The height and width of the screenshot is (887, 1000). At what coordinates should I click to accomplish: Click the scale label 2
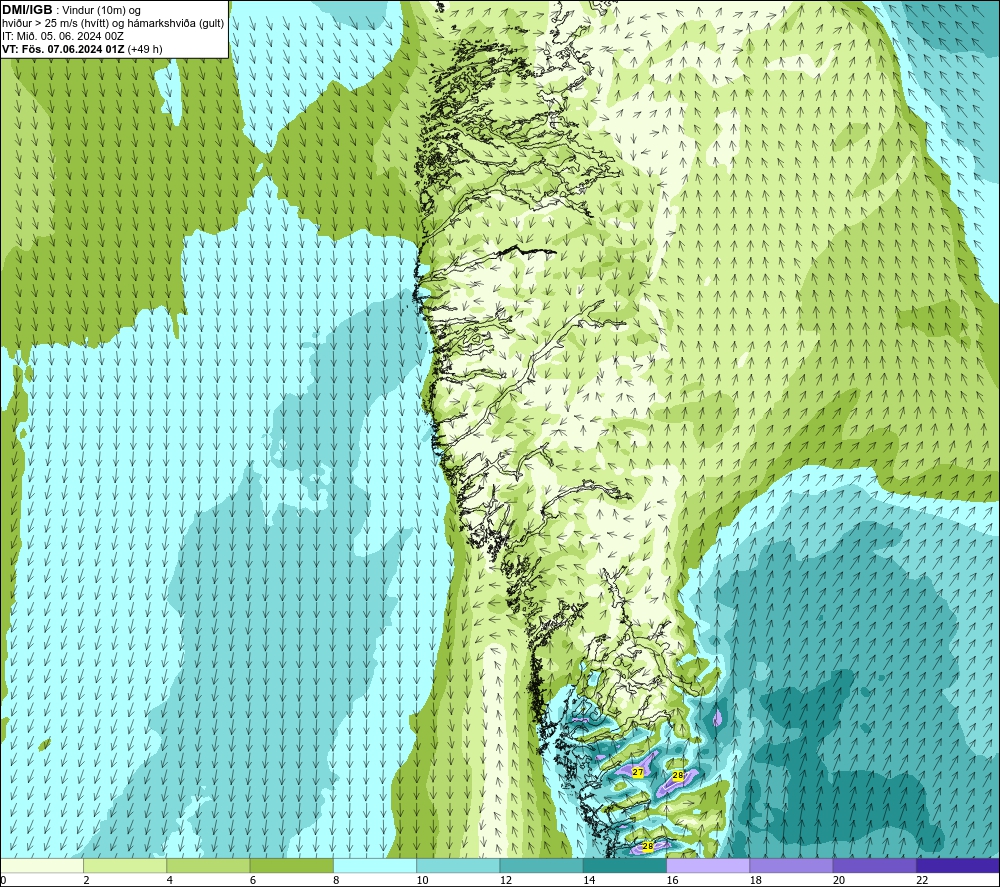86,881
